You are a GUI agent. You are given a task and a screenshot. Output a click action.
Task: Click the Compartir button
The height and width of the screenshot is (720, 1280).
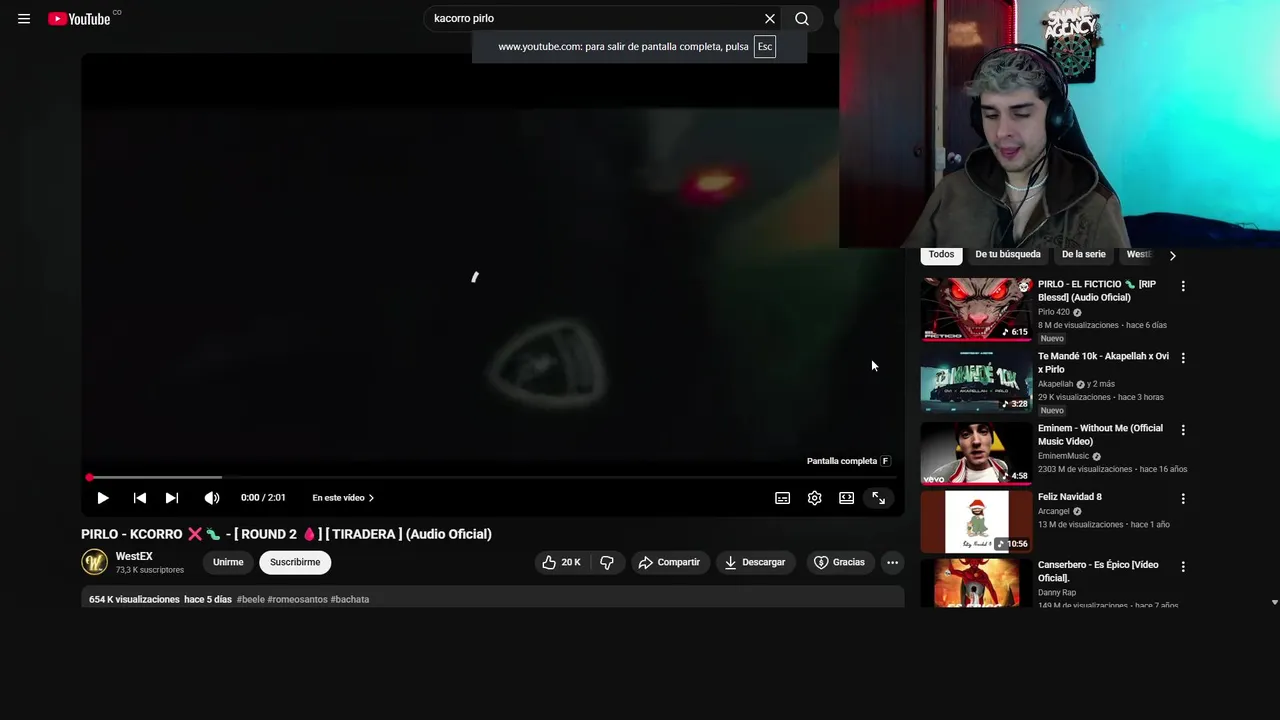pos(669,562)
